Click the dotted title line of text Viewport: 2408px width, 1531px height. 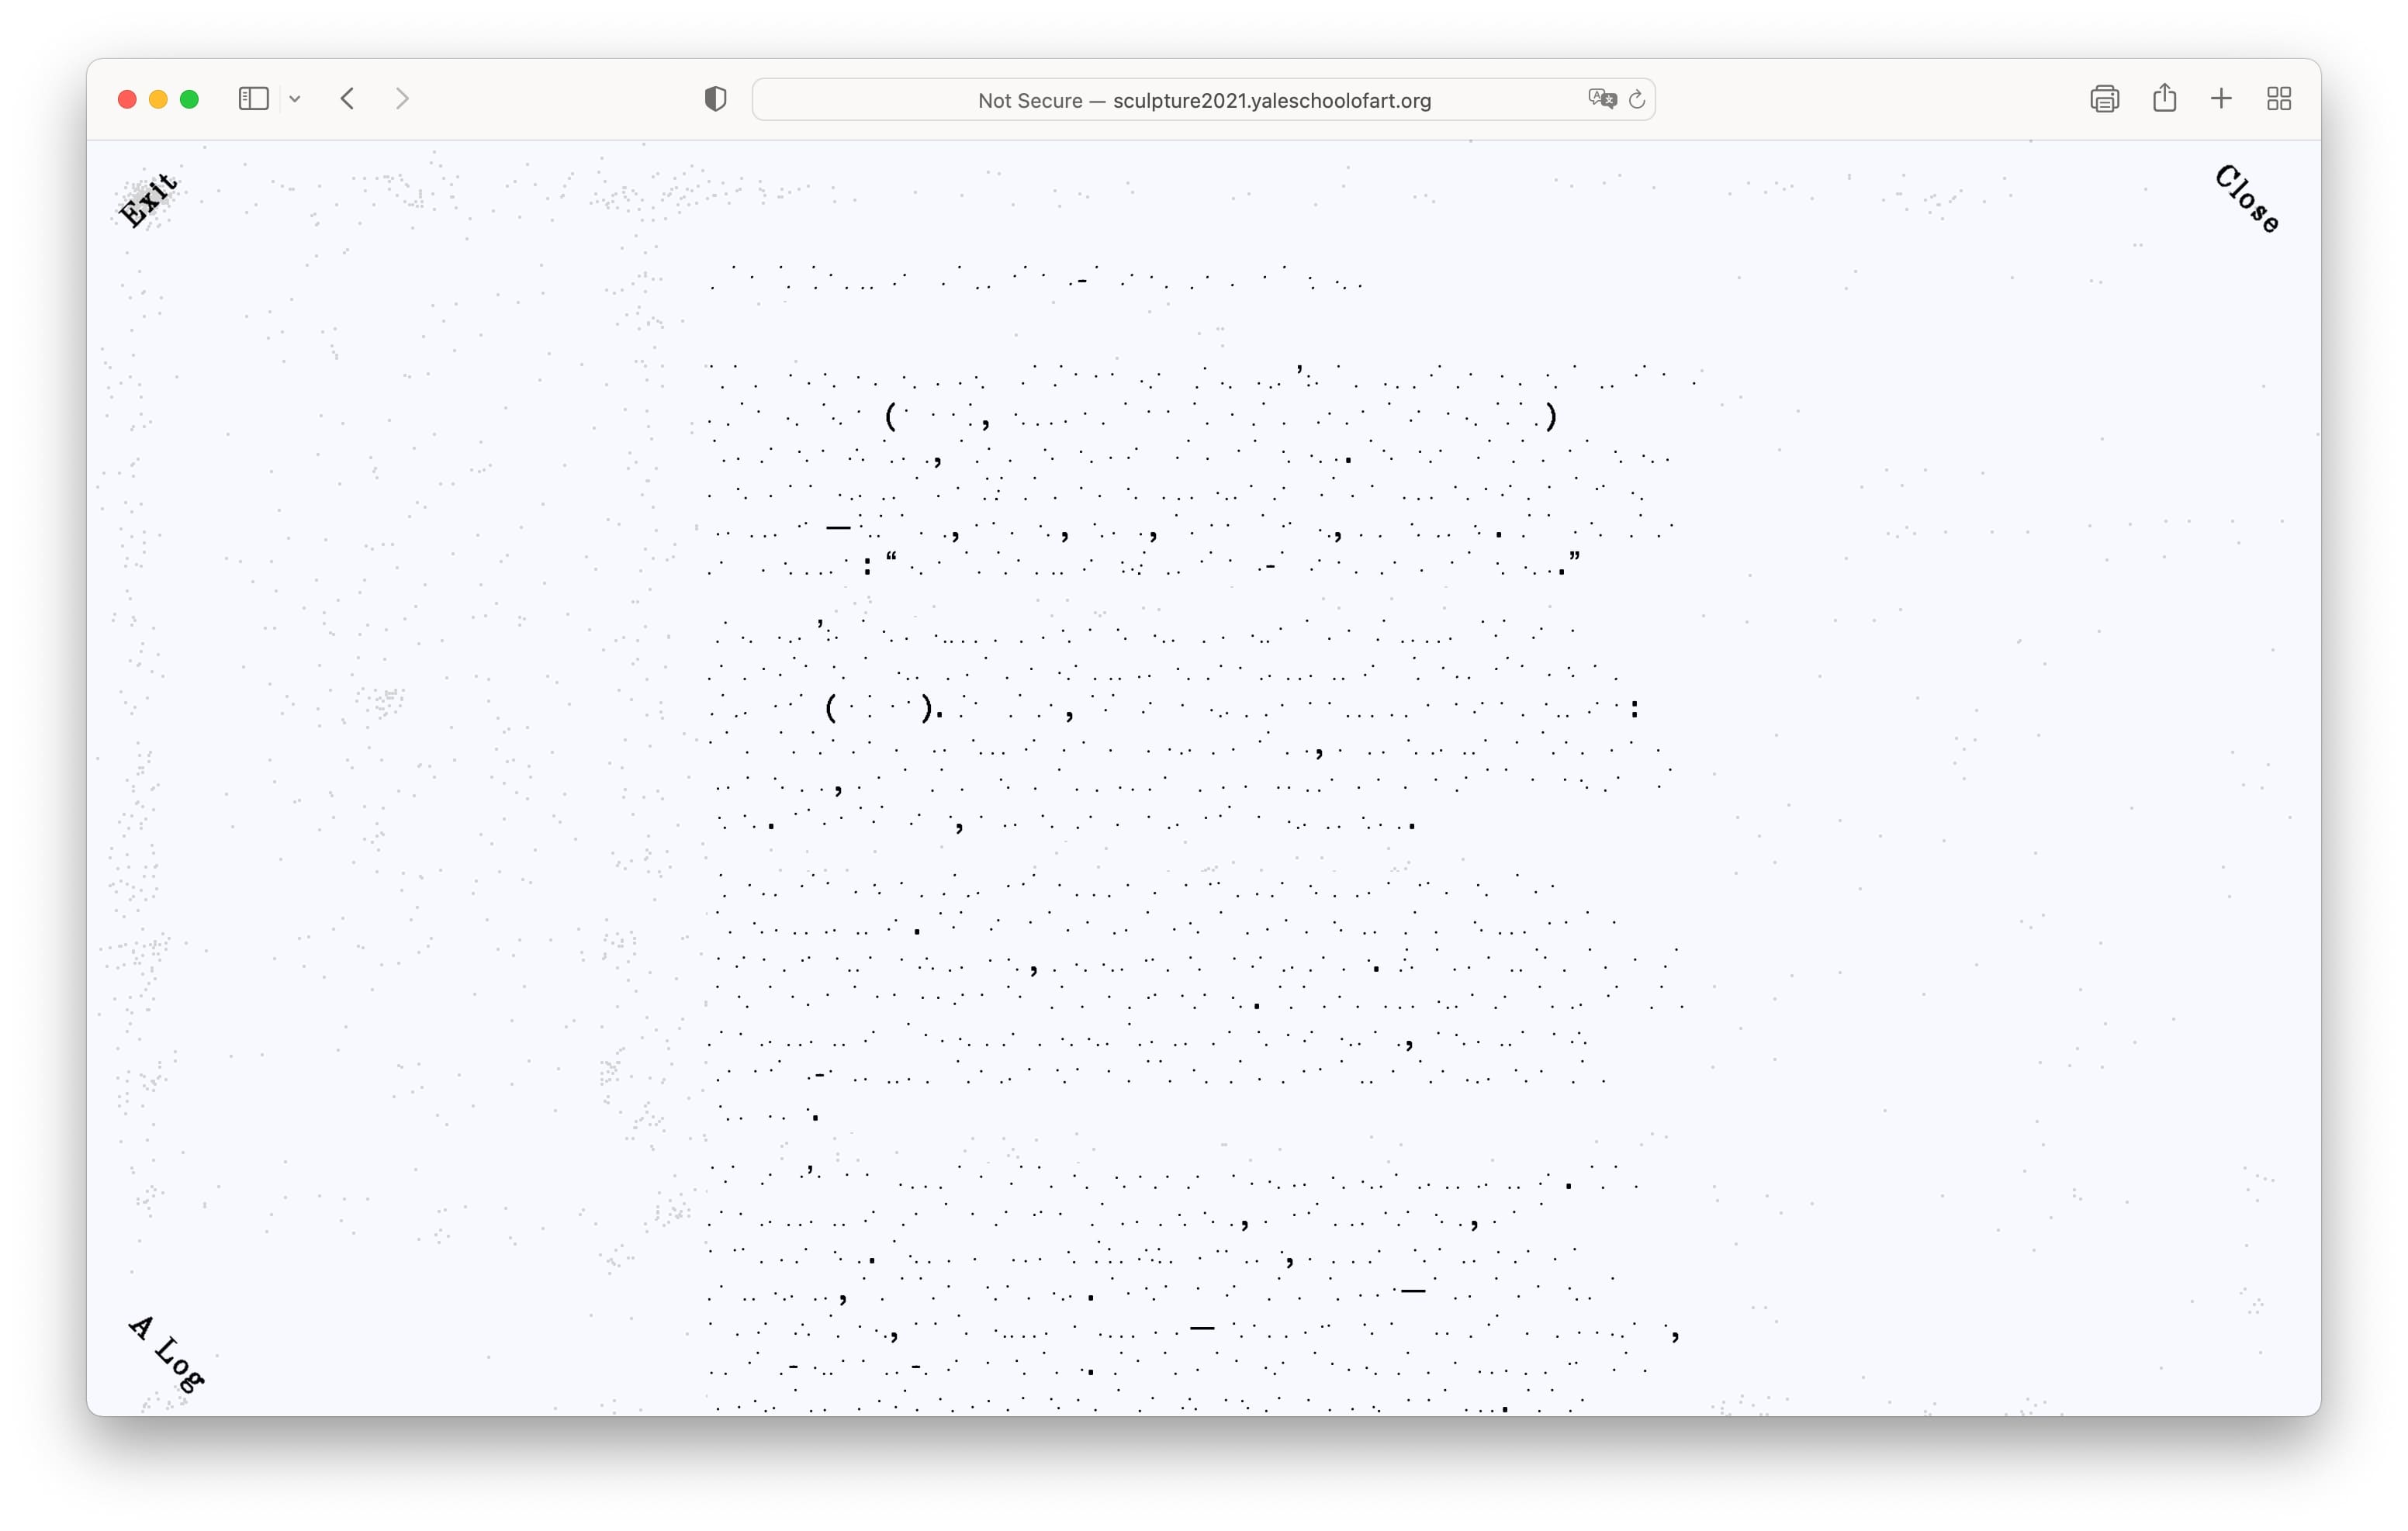[x=1035, y=278]
